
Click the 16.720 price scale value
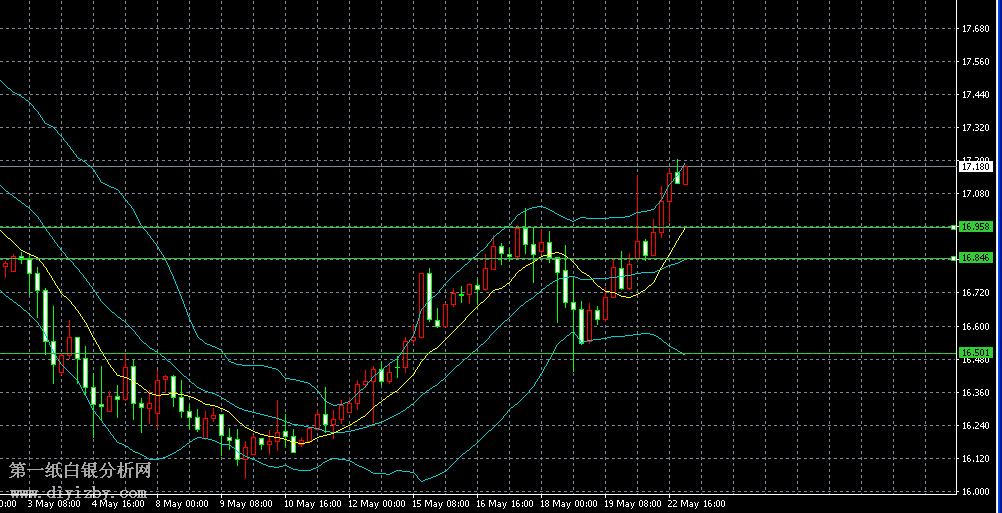(x=975, y=293)
